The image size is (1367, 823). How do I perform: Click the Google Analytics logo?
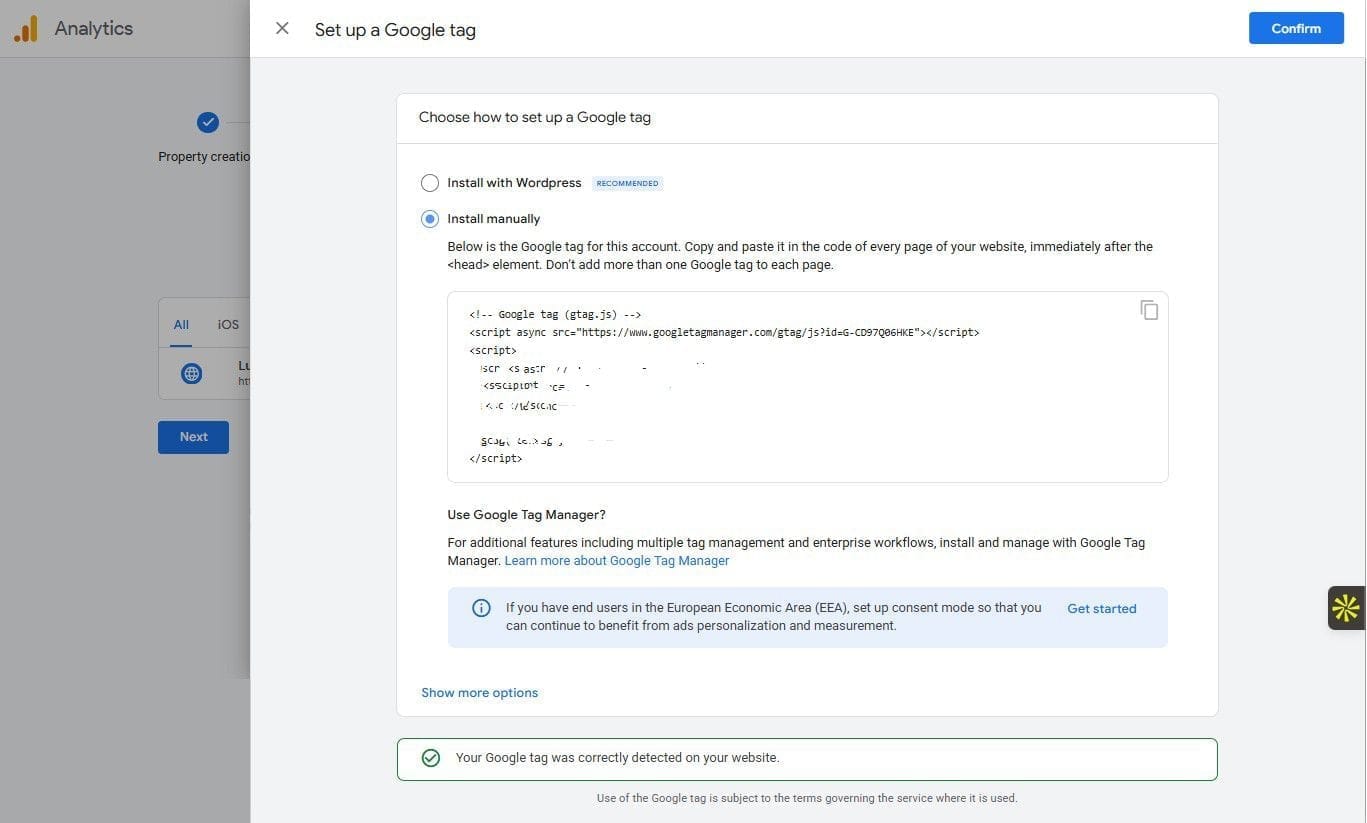(x=26, y=29)
